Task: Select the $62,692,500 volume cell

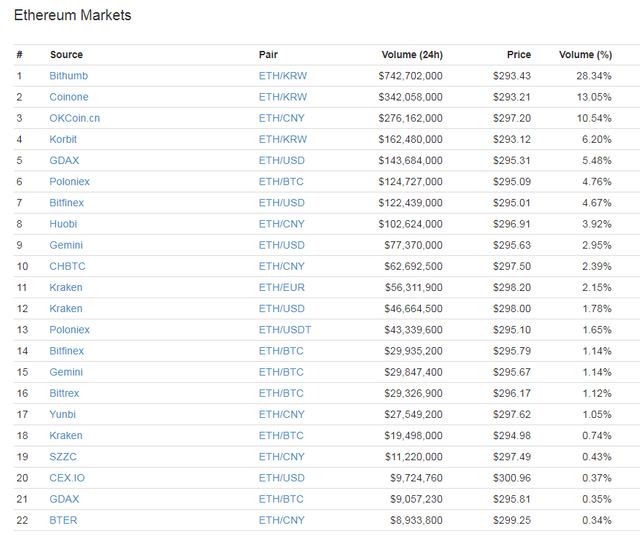Action: (413, 266)
